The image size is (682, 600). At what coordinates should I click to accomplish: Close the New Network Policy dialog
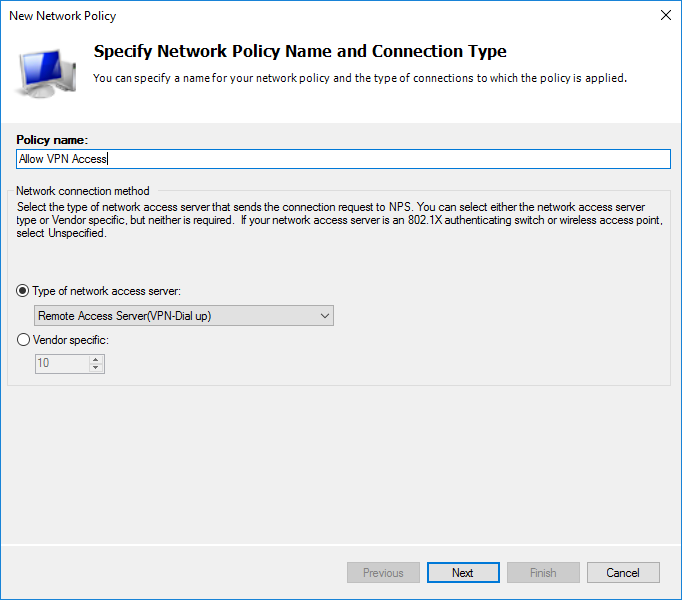(x=665, y=15)
